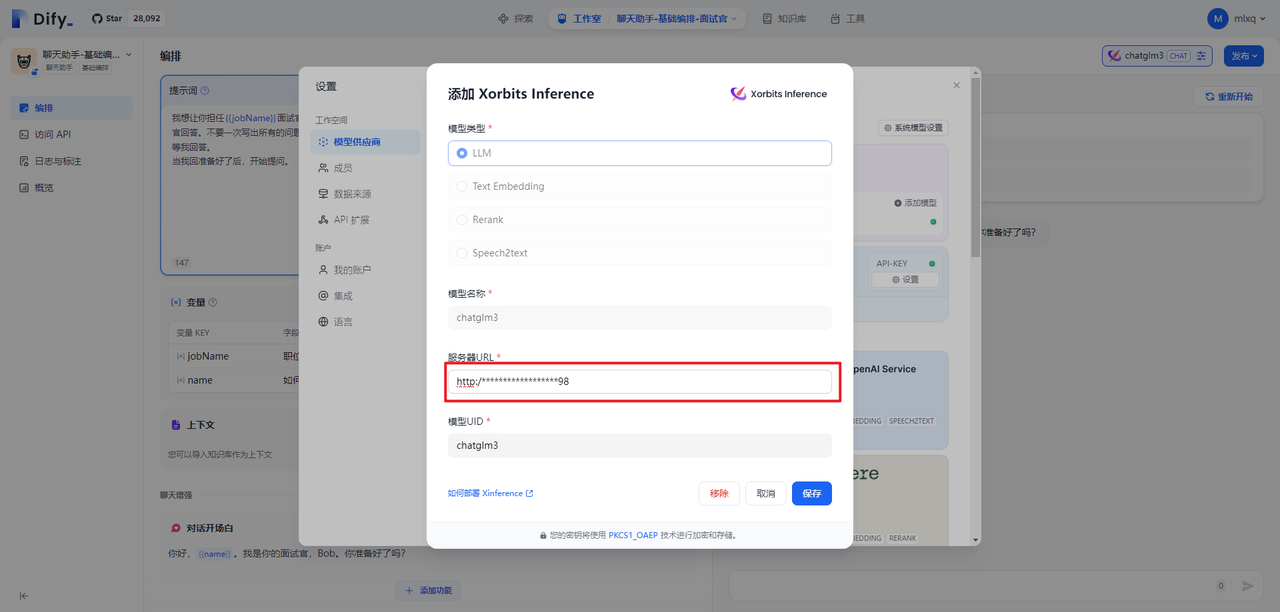Open the Publish (发布) dropdown button
The width and height of the screenshot is (1280, 612).
point(1244,56)
